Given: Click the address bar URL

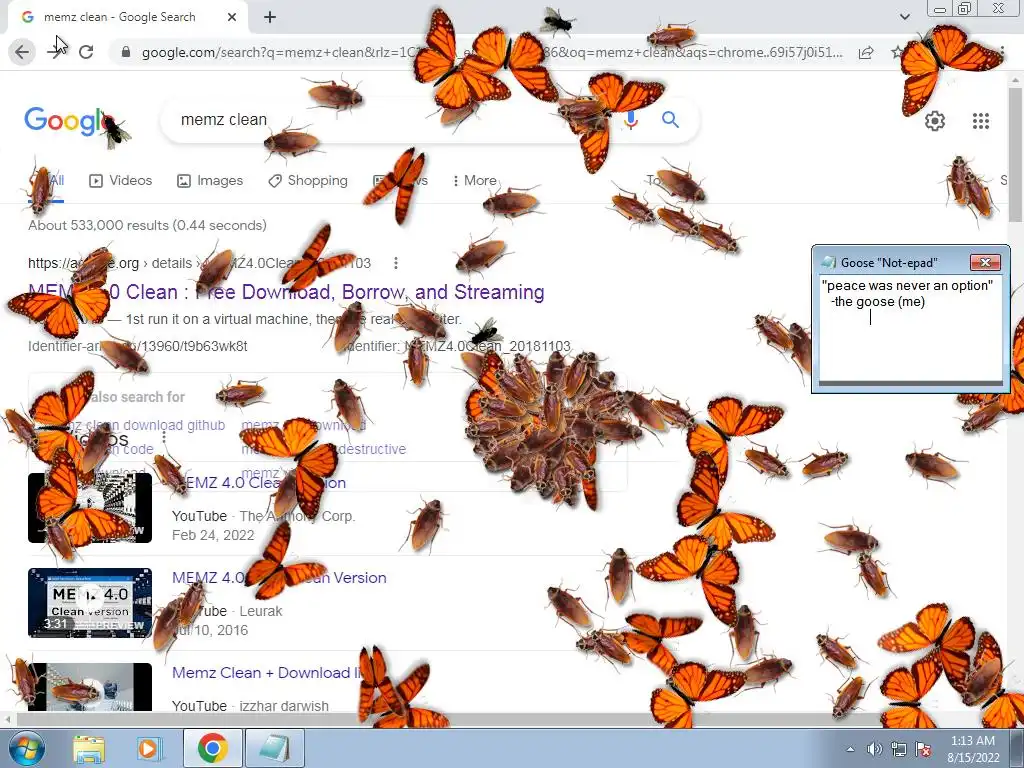Looking at the screenshot, I should (492, 52).
